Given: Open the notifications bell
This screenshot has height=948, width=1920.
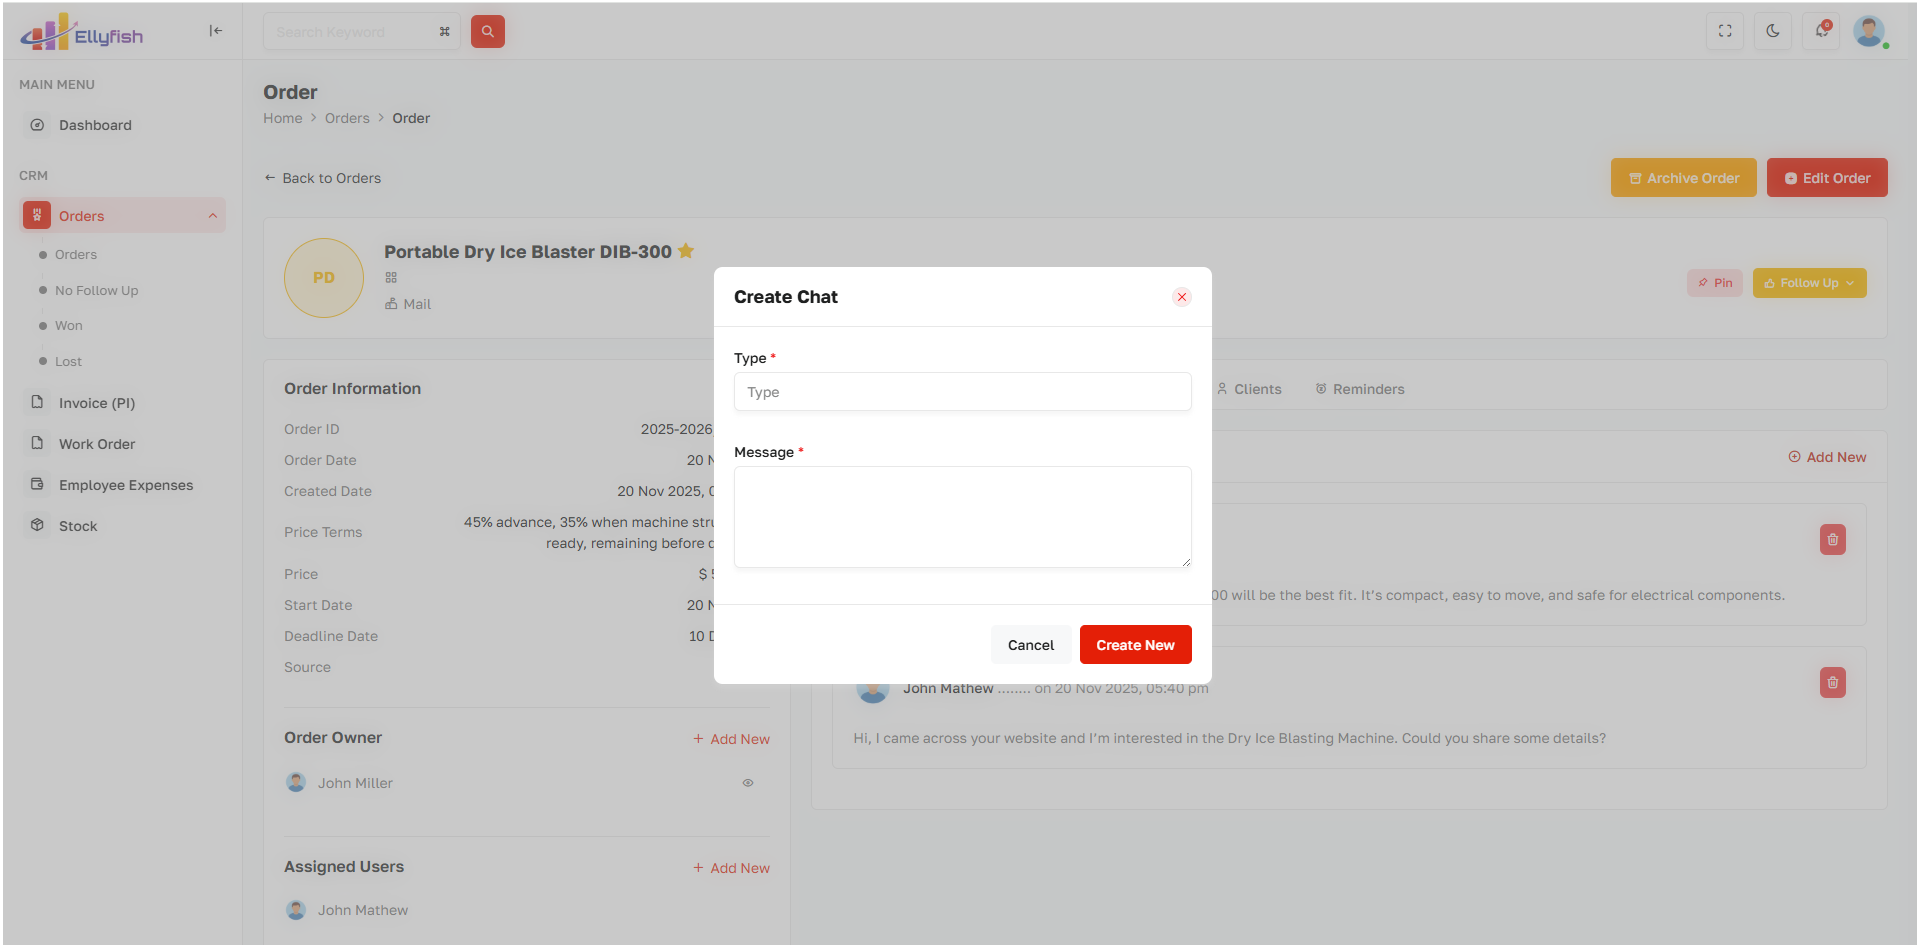Looking at the screenshot, I should (x=1821, y=32).
